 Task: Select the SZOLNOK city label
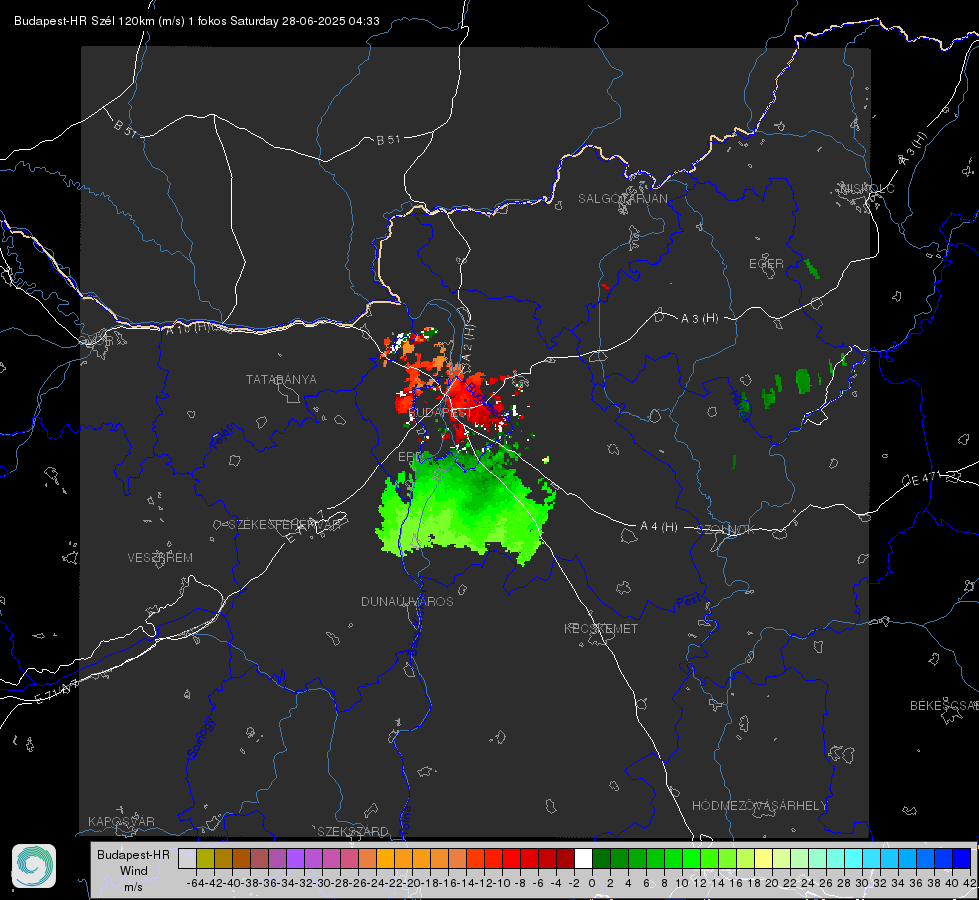click(726, 530)
